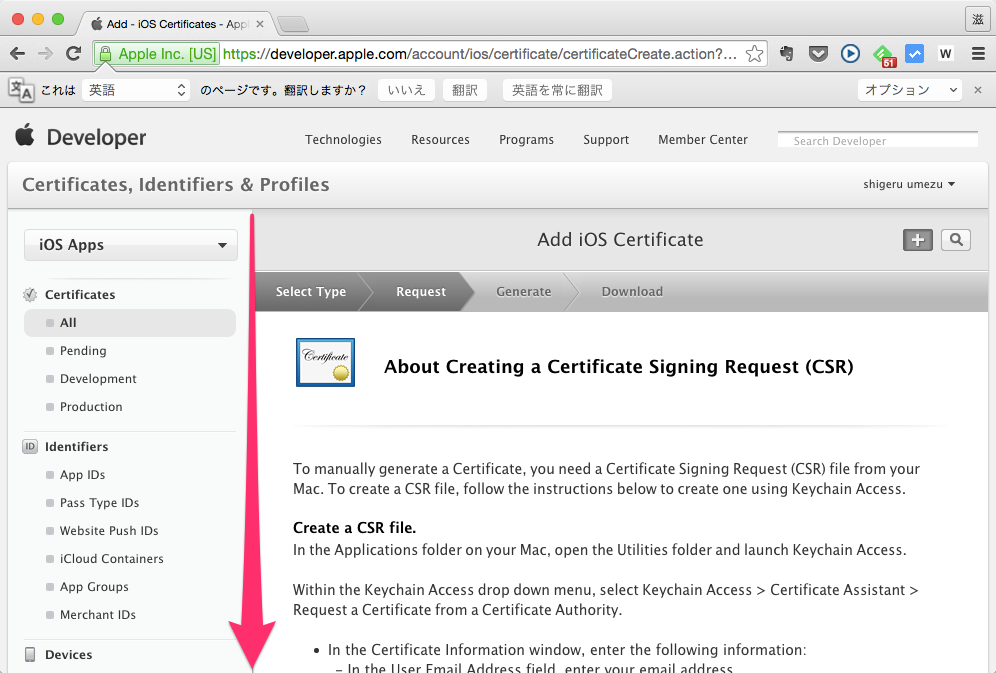Dismiss the translation bar with X
This screenshot has width=996, height=673.
tap(978, 90)
